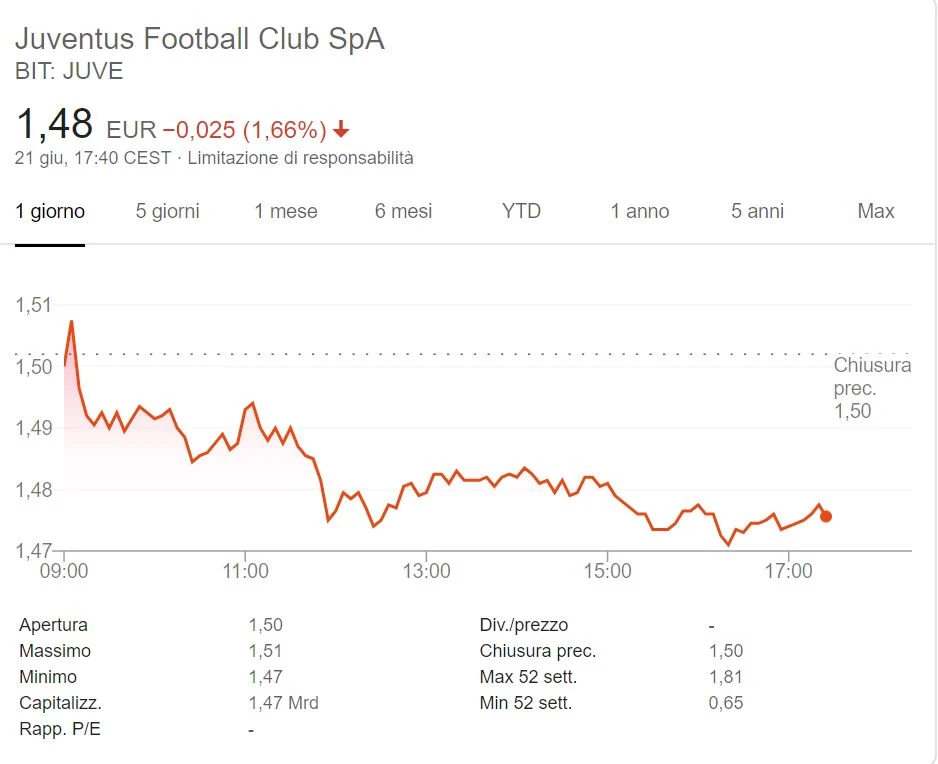Click the red down arrow icon

(341, 129)
